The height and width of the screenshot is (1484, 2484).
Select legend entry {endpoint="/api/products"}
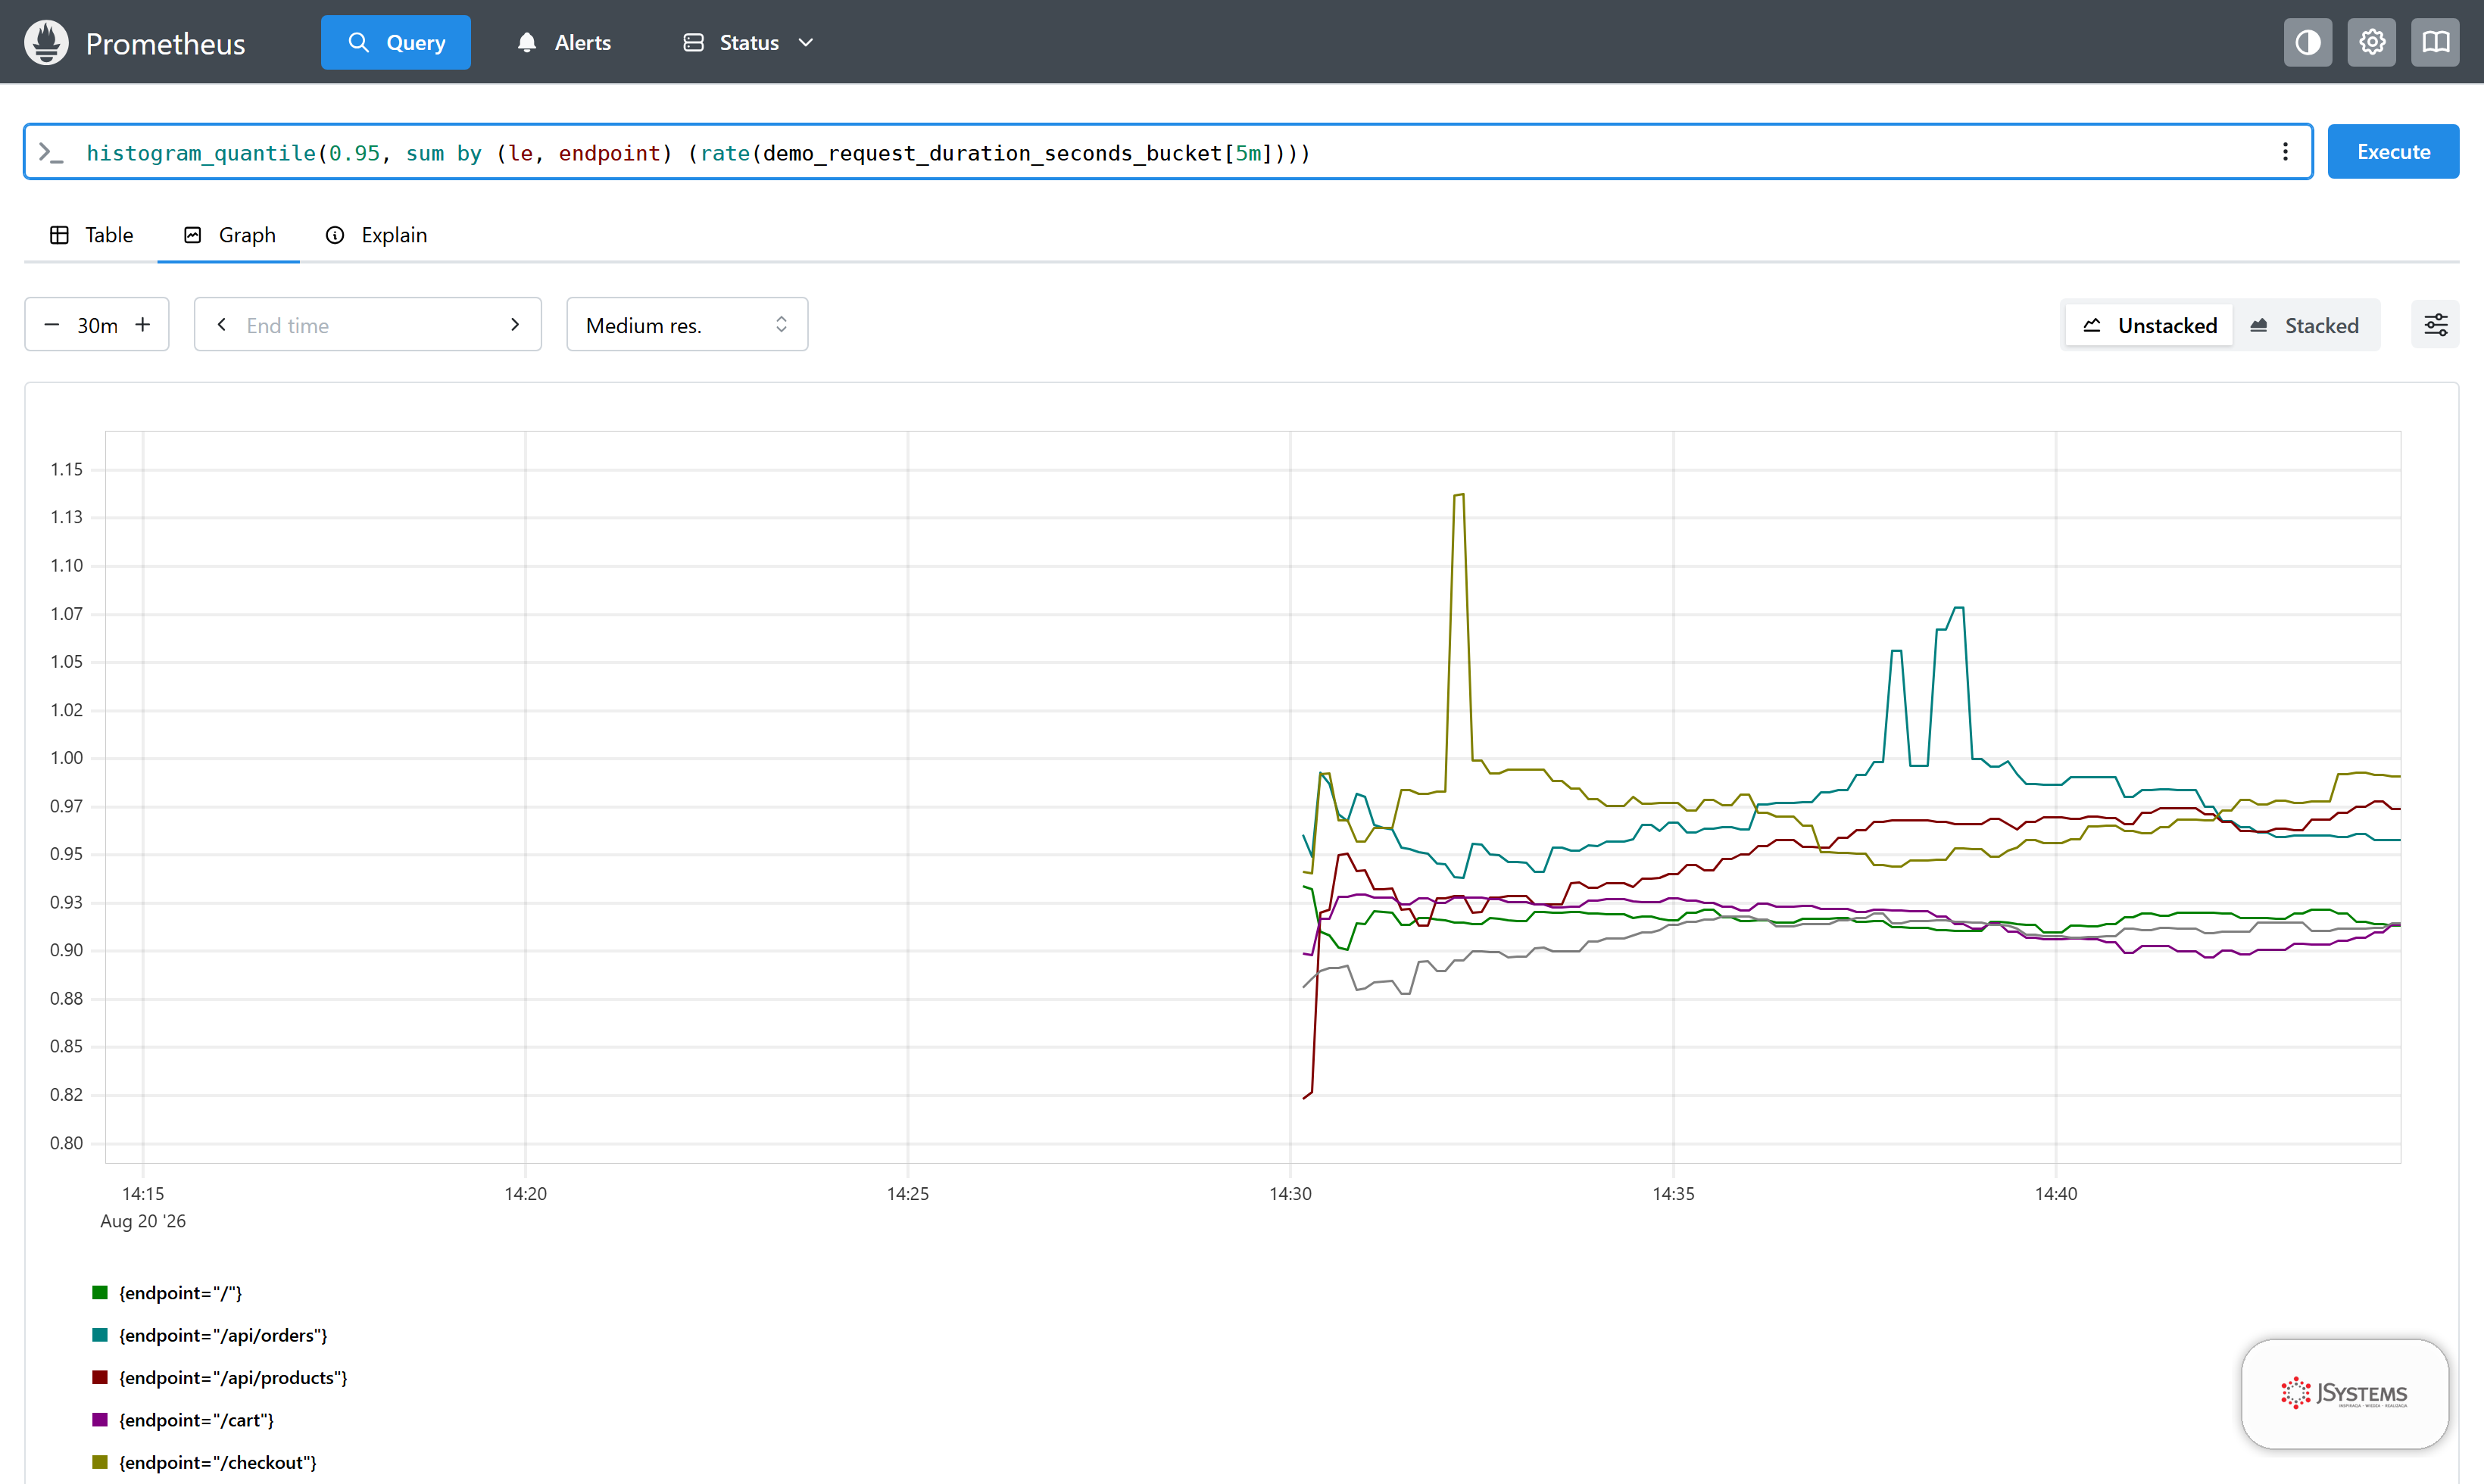(x=233, y=1378)
